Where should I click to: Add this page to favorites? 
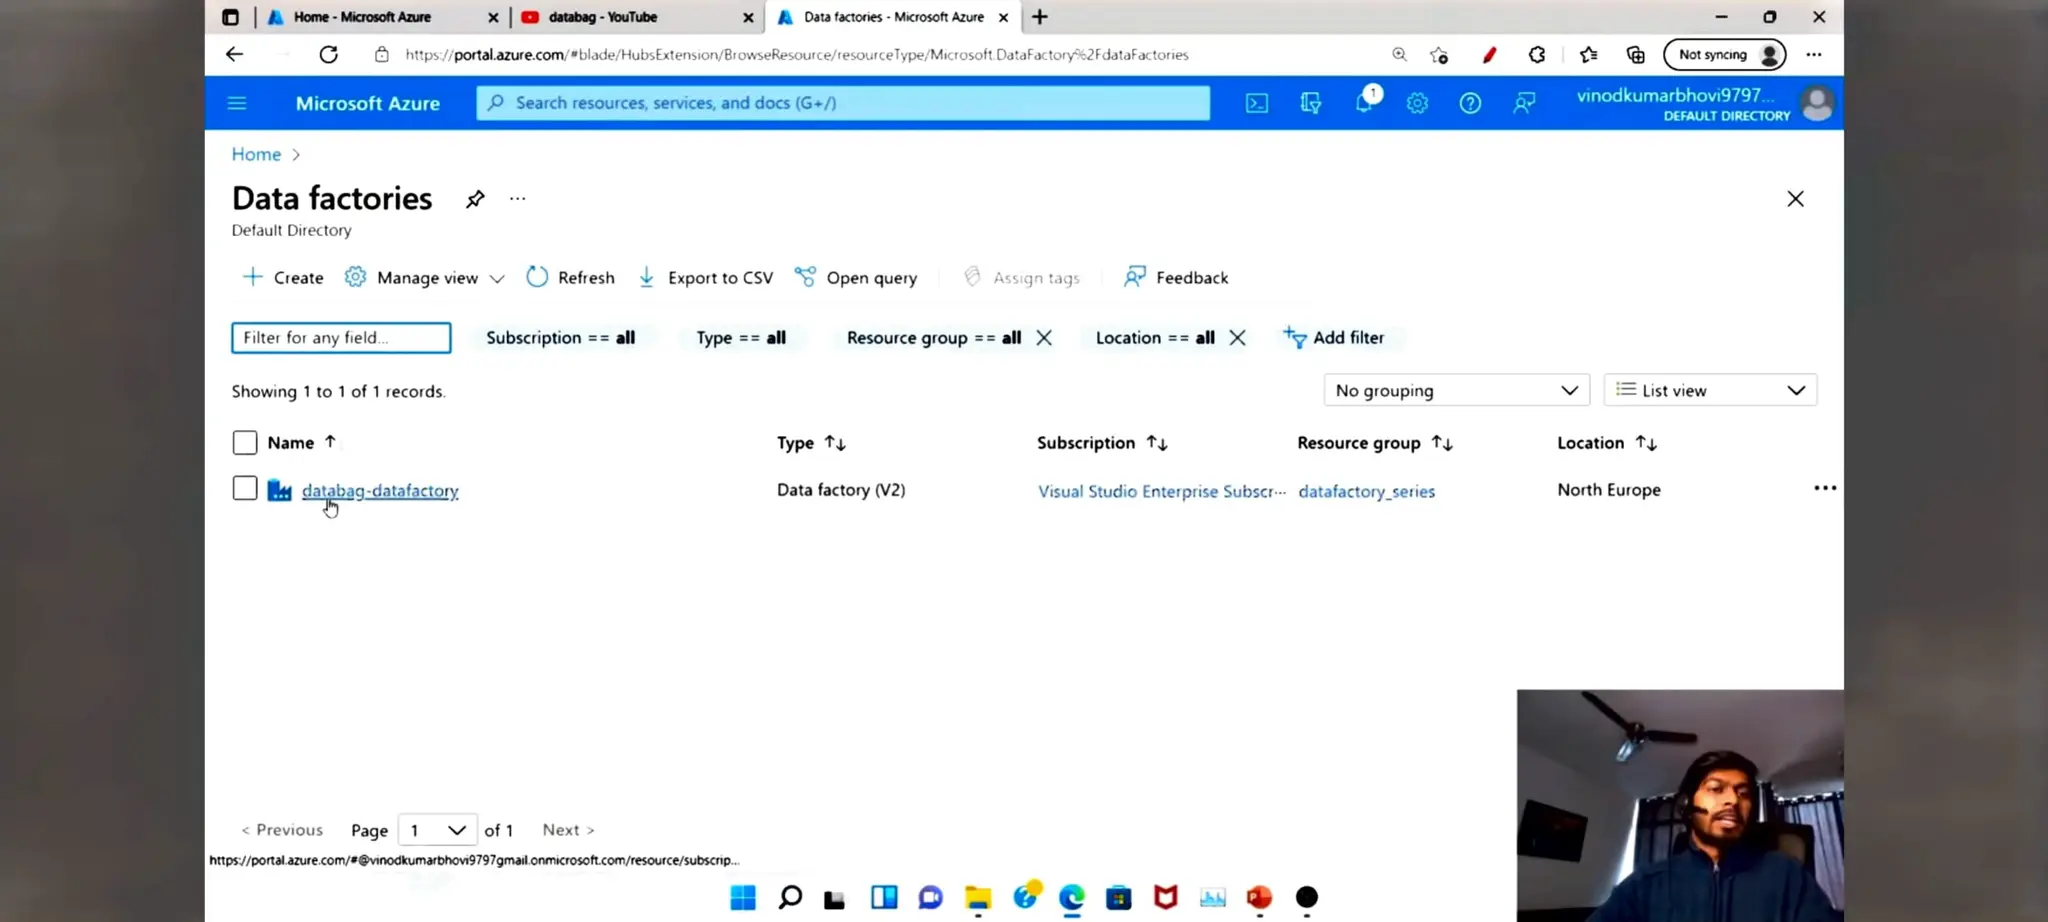tap(1439, 55)
